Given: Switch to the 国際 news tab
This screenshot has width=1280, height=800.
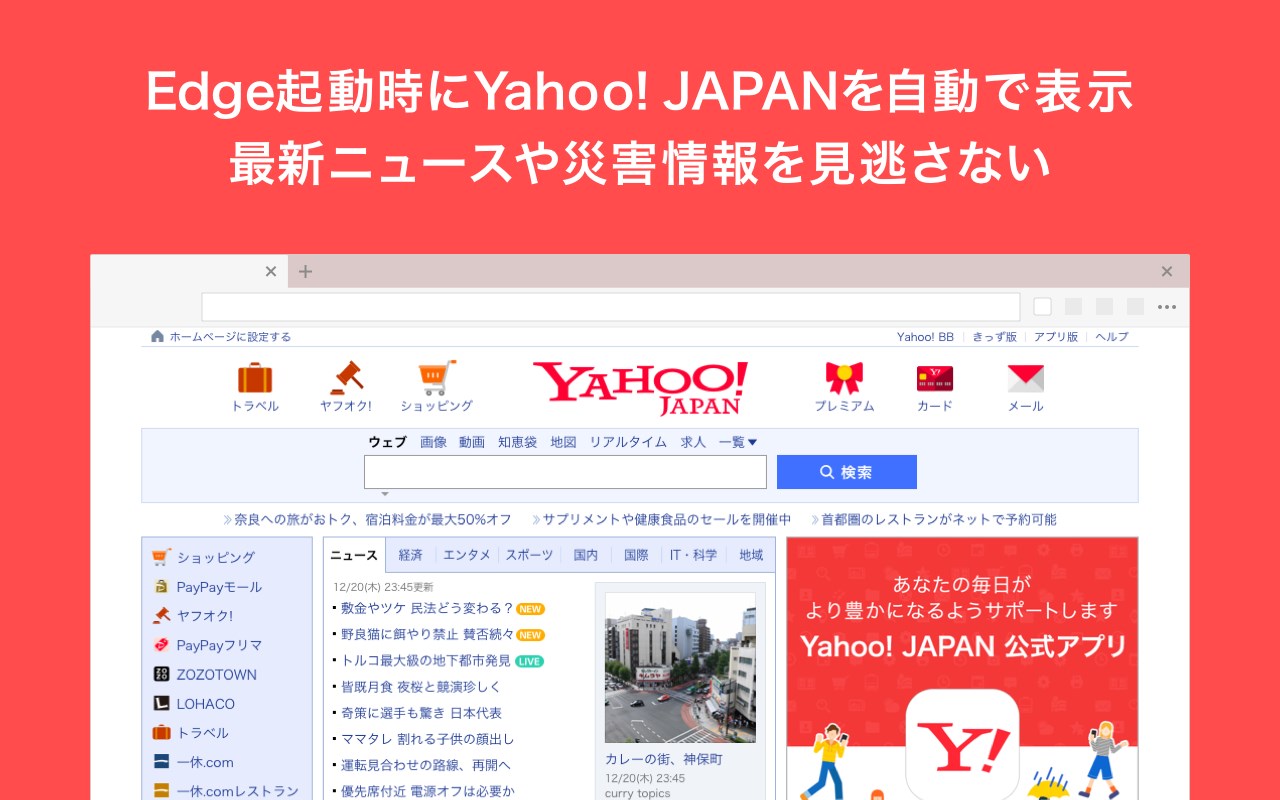Looking at the screenshot, I should 636,555.
